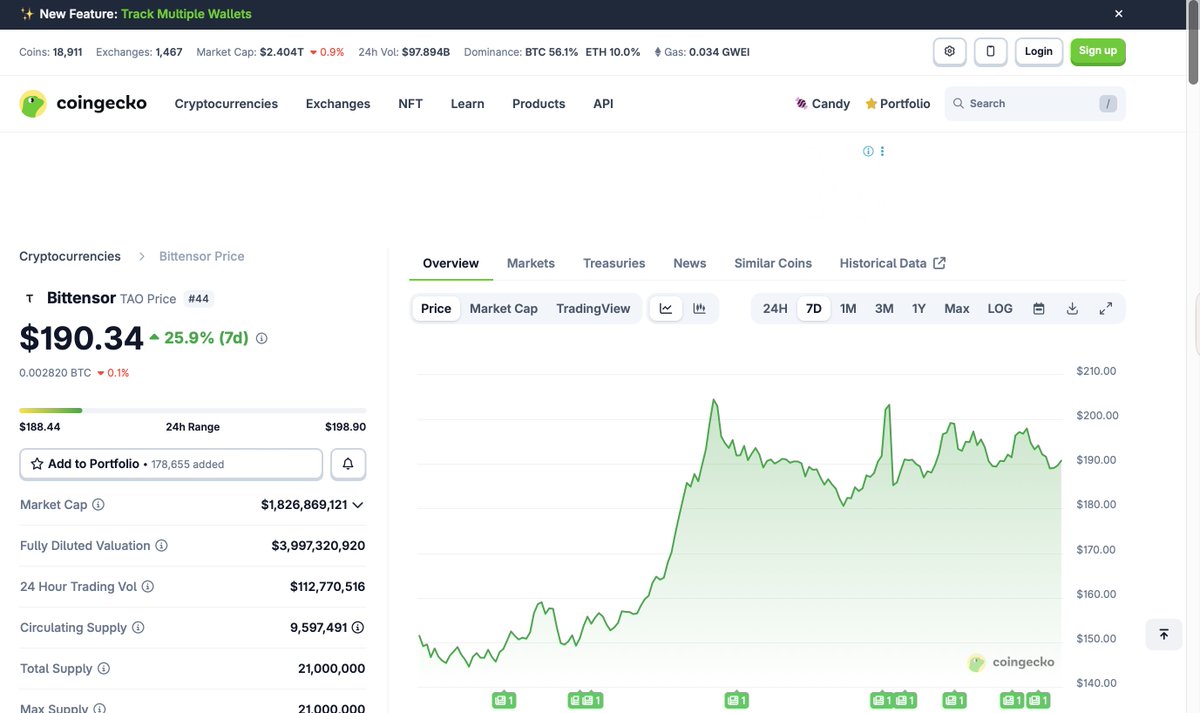Open the Exchanges nav menu
The width and height of the screenshot is (1200, 713).
pos(338,104)
